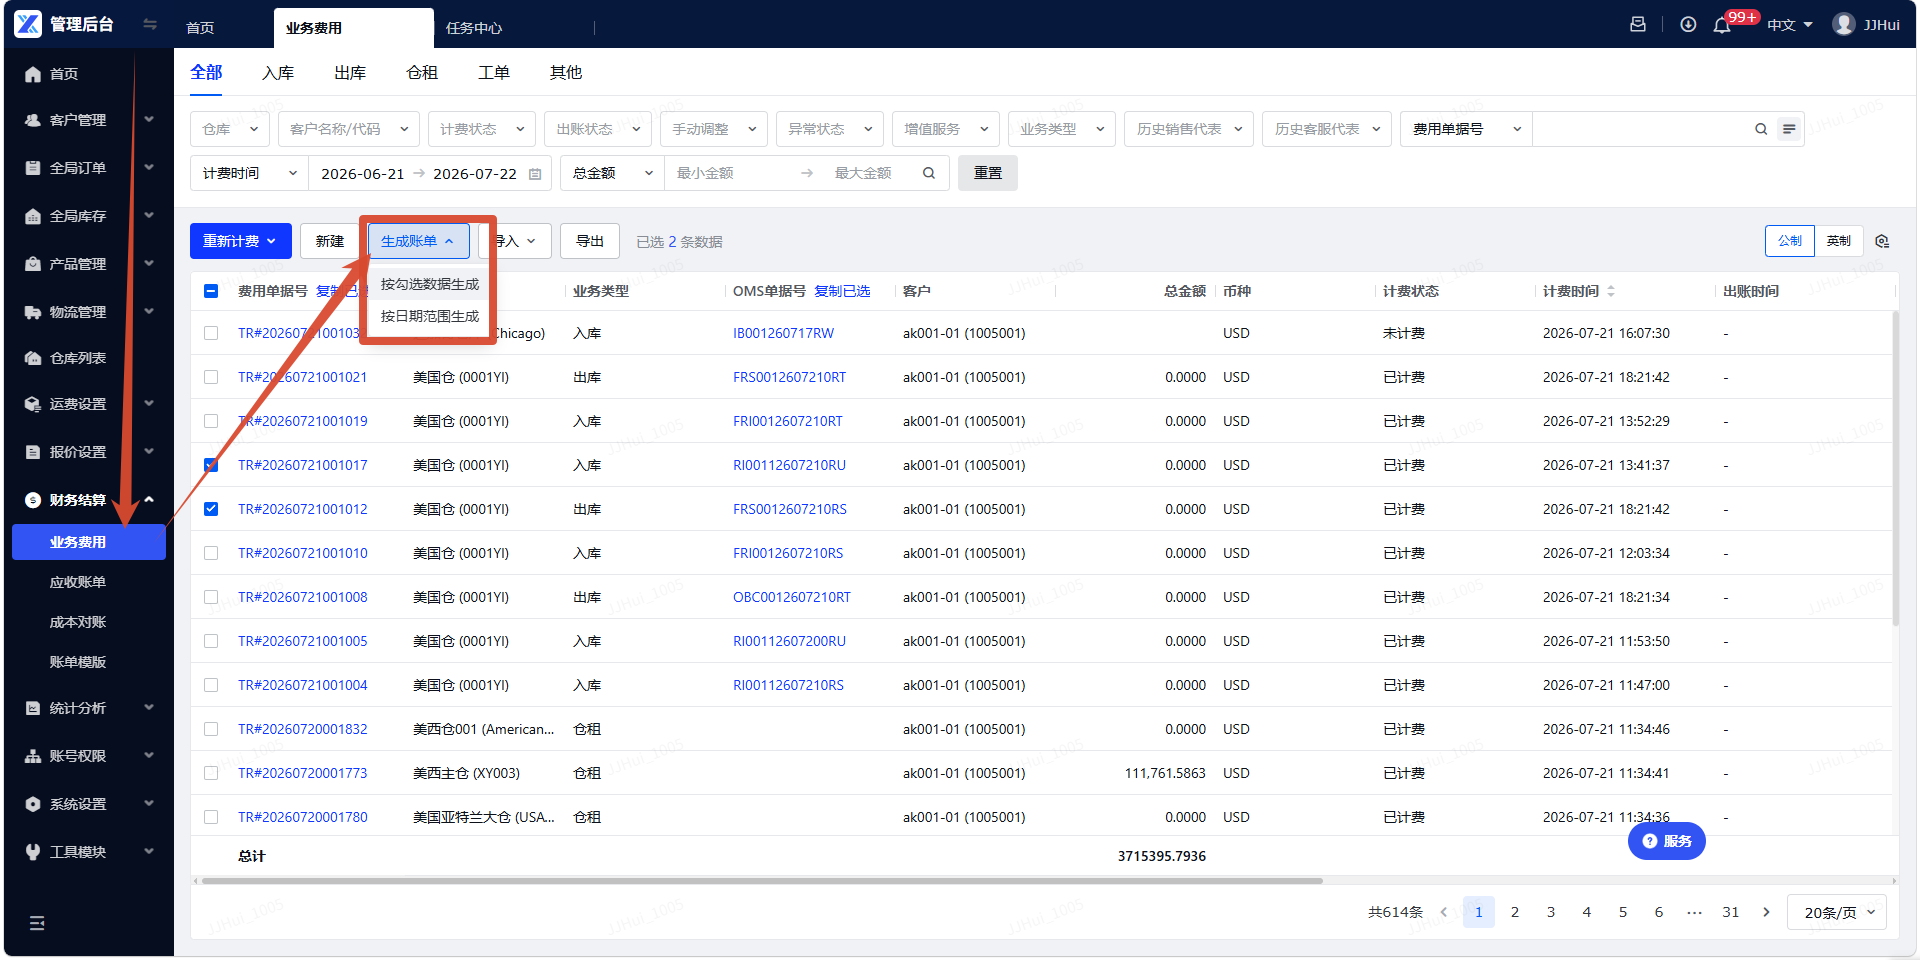The height and width of the screenshot is (960, 1920).
Task: Click the blue 服务 help button
Action: tap(1667, 841)
